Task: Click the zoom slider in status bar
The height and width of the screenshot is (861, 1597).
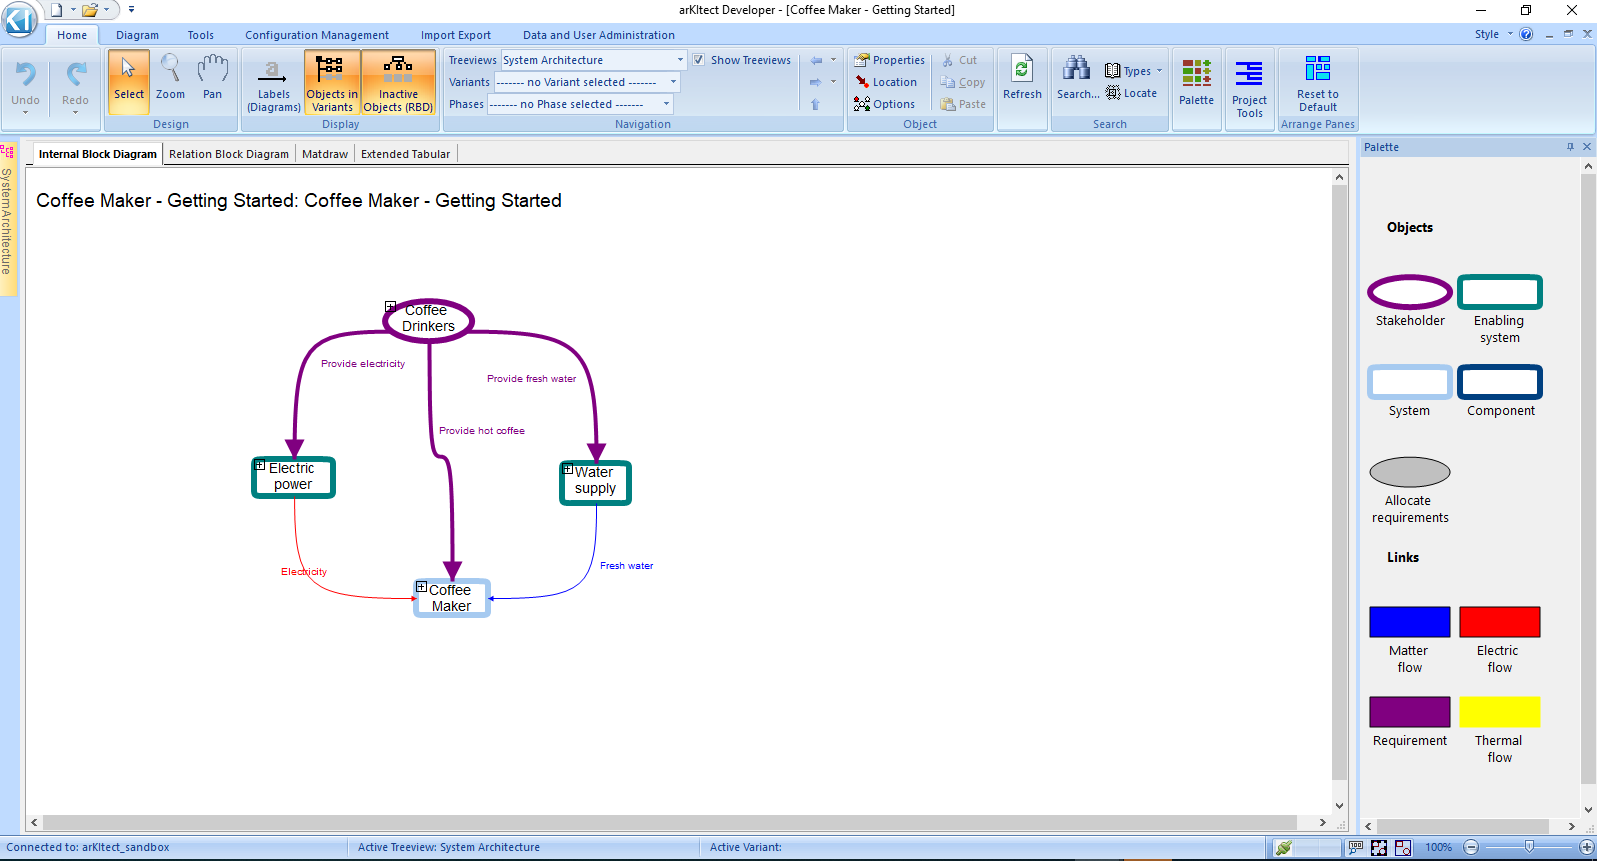Action: [x=1528, y=847]
